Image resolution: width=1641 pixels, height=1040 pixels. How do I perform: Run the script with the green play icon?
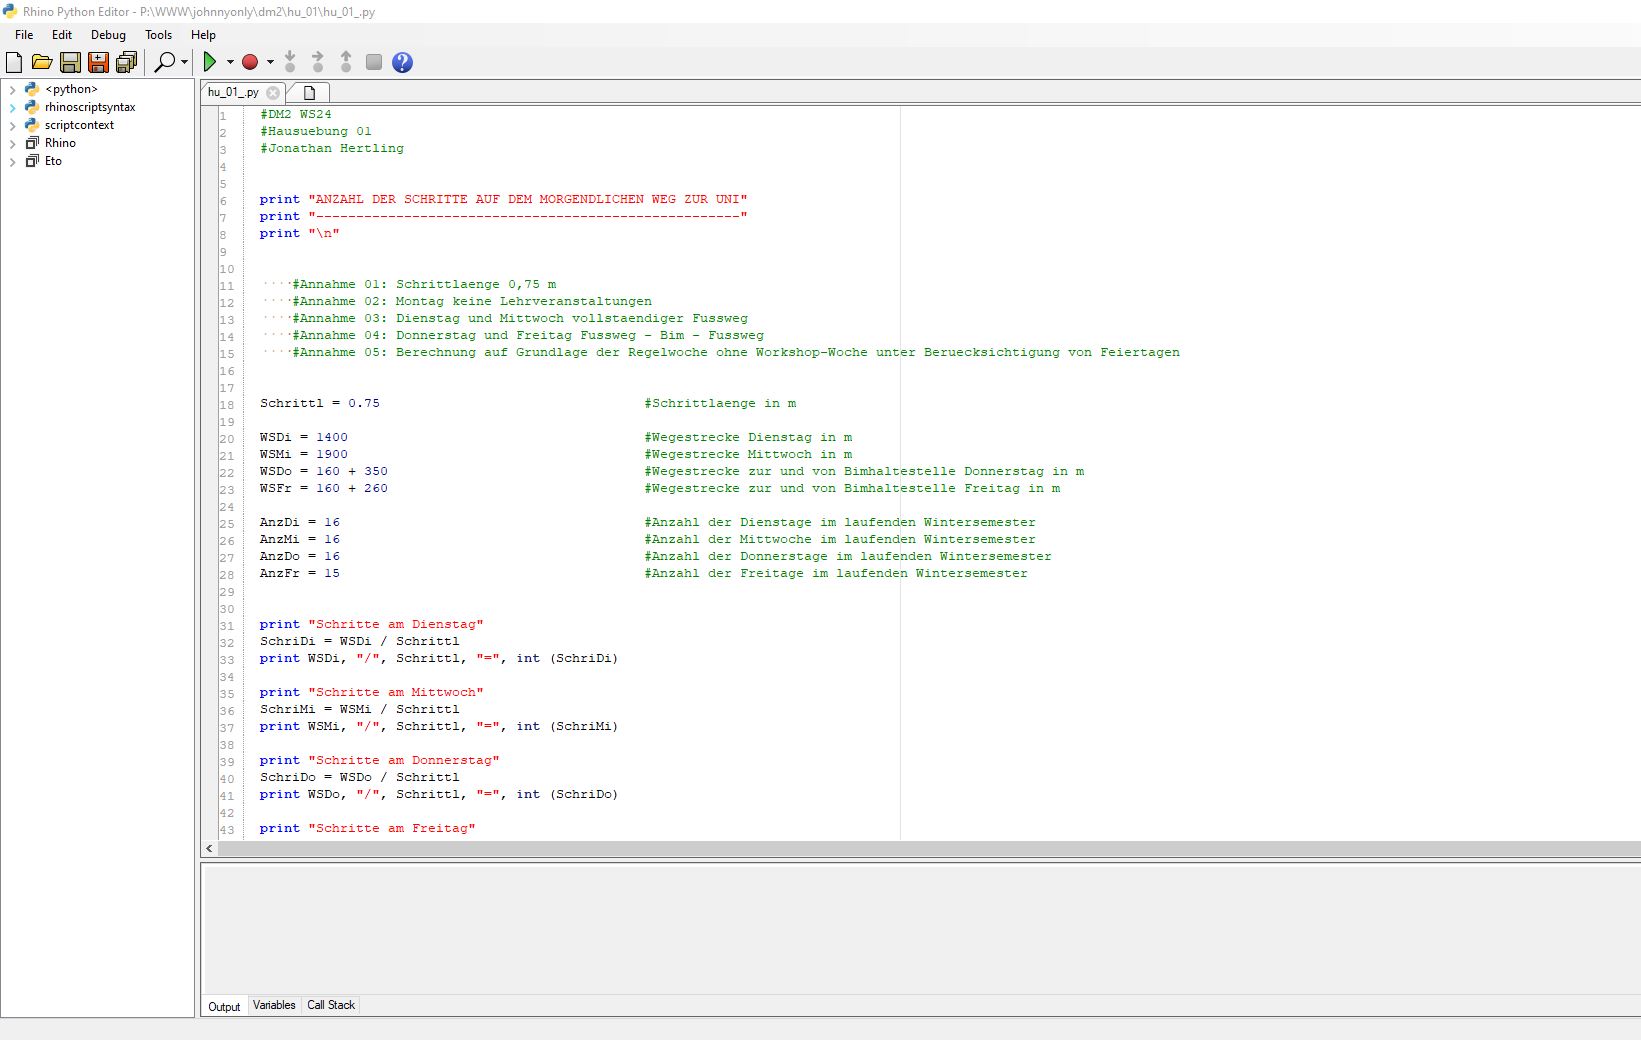(x=210, y=61)
